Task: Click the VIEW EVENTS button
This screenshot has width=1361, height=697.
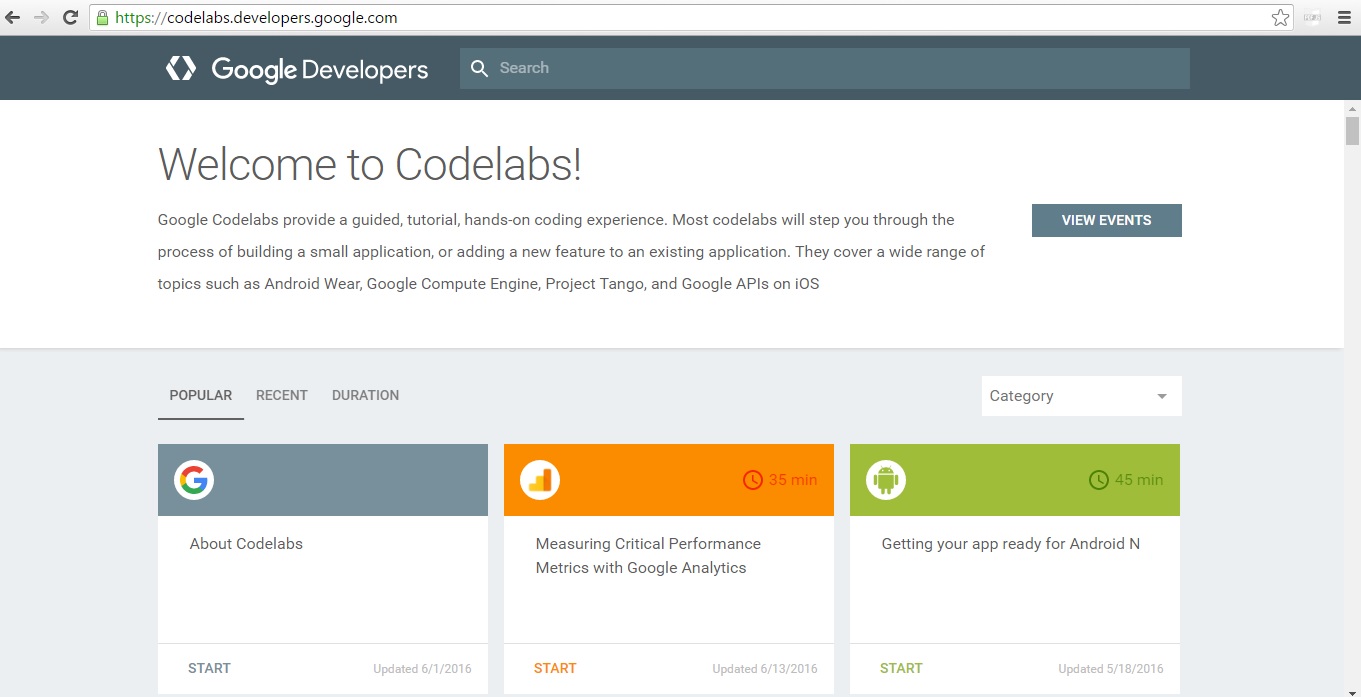Action: pyautogui.click(x=1106, y=220)
